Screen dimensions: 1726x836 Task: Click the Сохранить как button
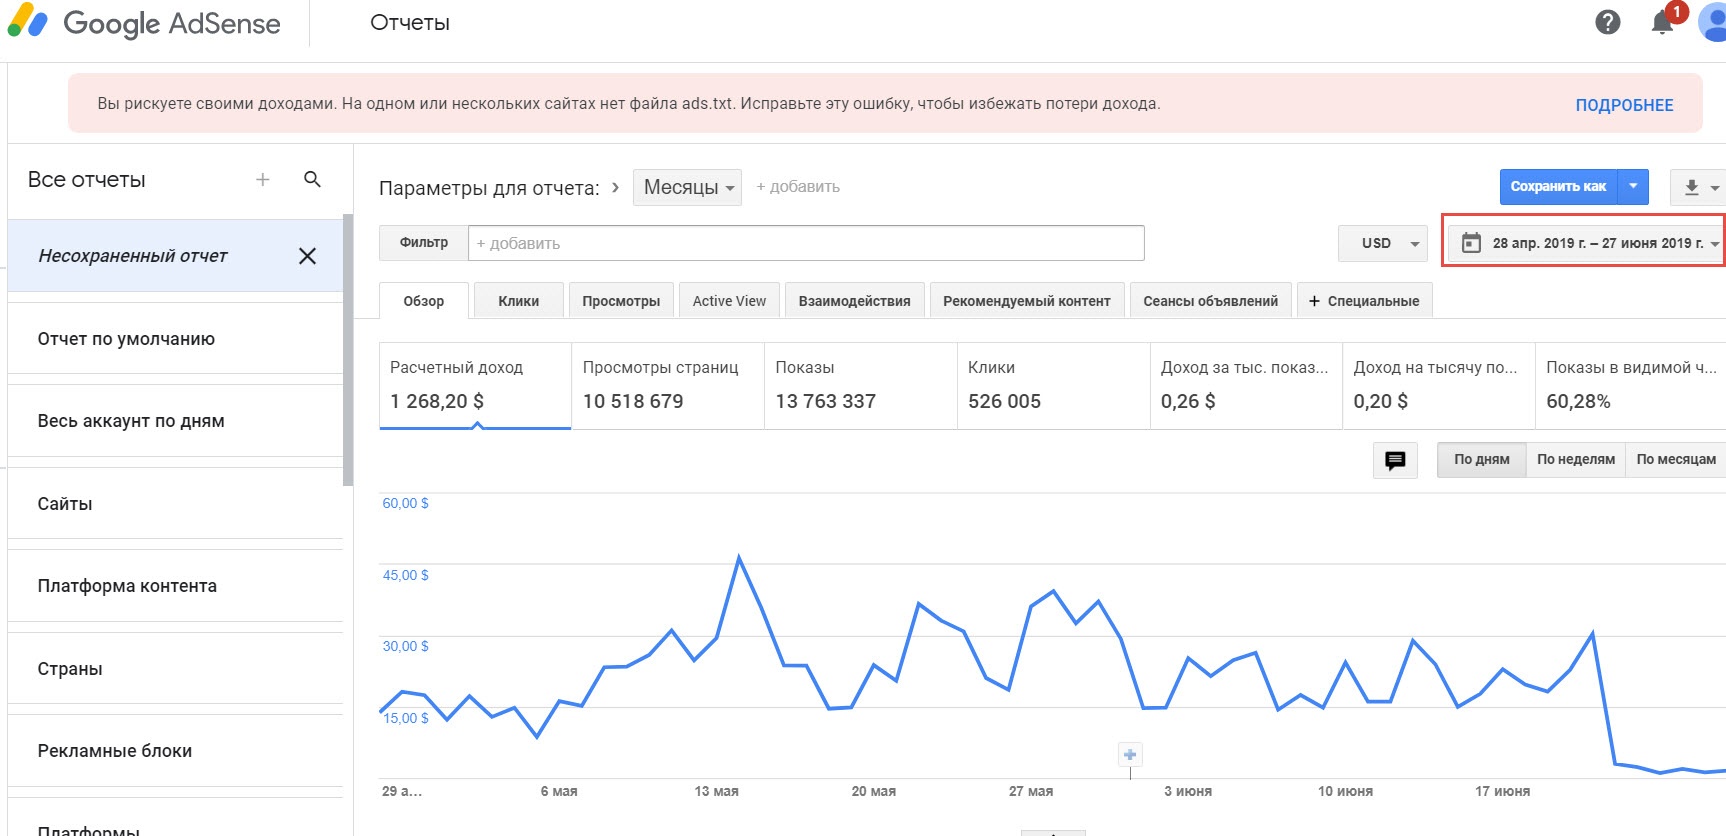(x=1558, y=187)
